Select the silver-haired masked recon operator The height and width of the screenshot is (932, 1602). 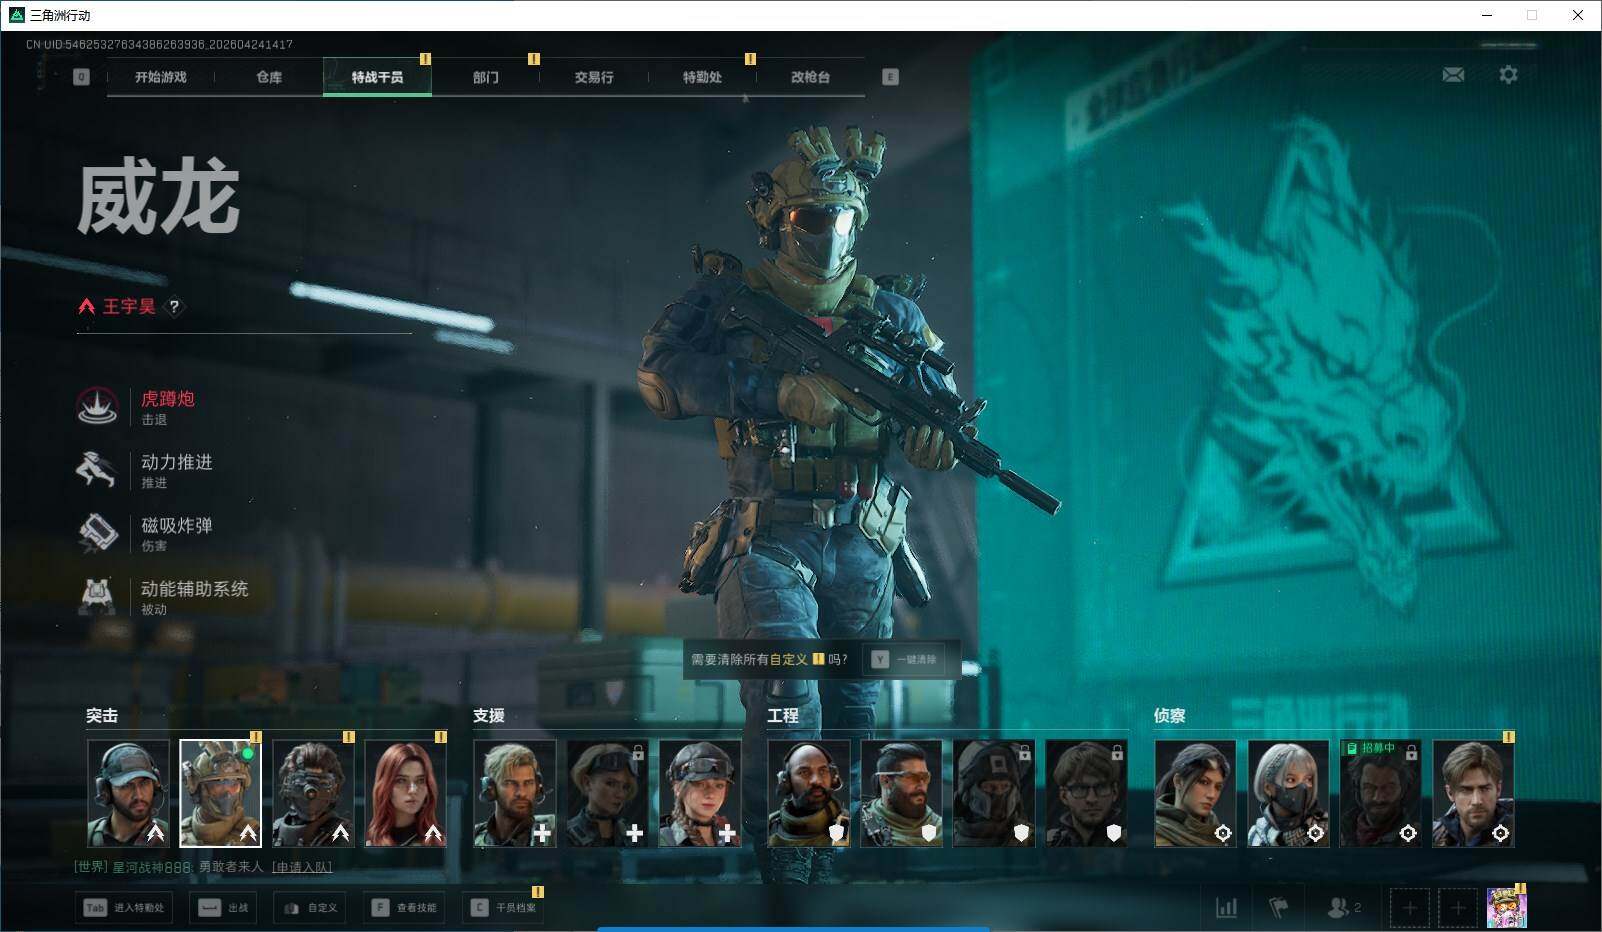click(x=1289, y=793)
